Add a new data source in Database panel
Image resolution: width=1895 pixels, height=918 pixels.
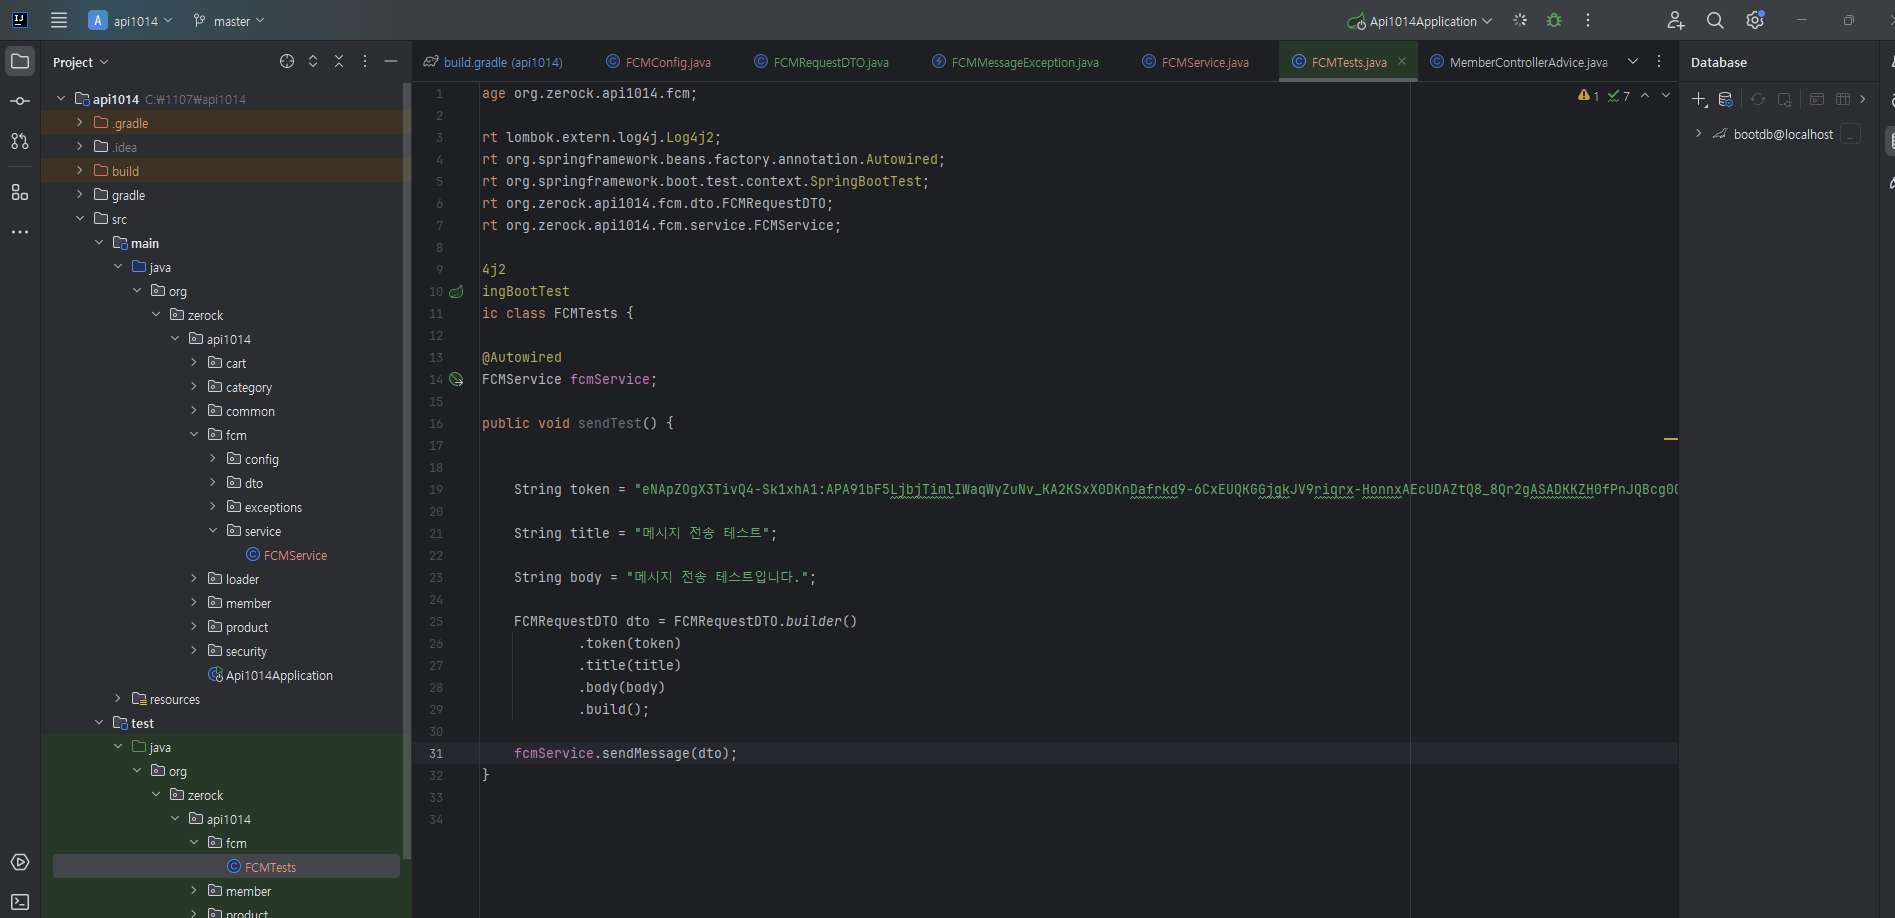click(1699, 99)
